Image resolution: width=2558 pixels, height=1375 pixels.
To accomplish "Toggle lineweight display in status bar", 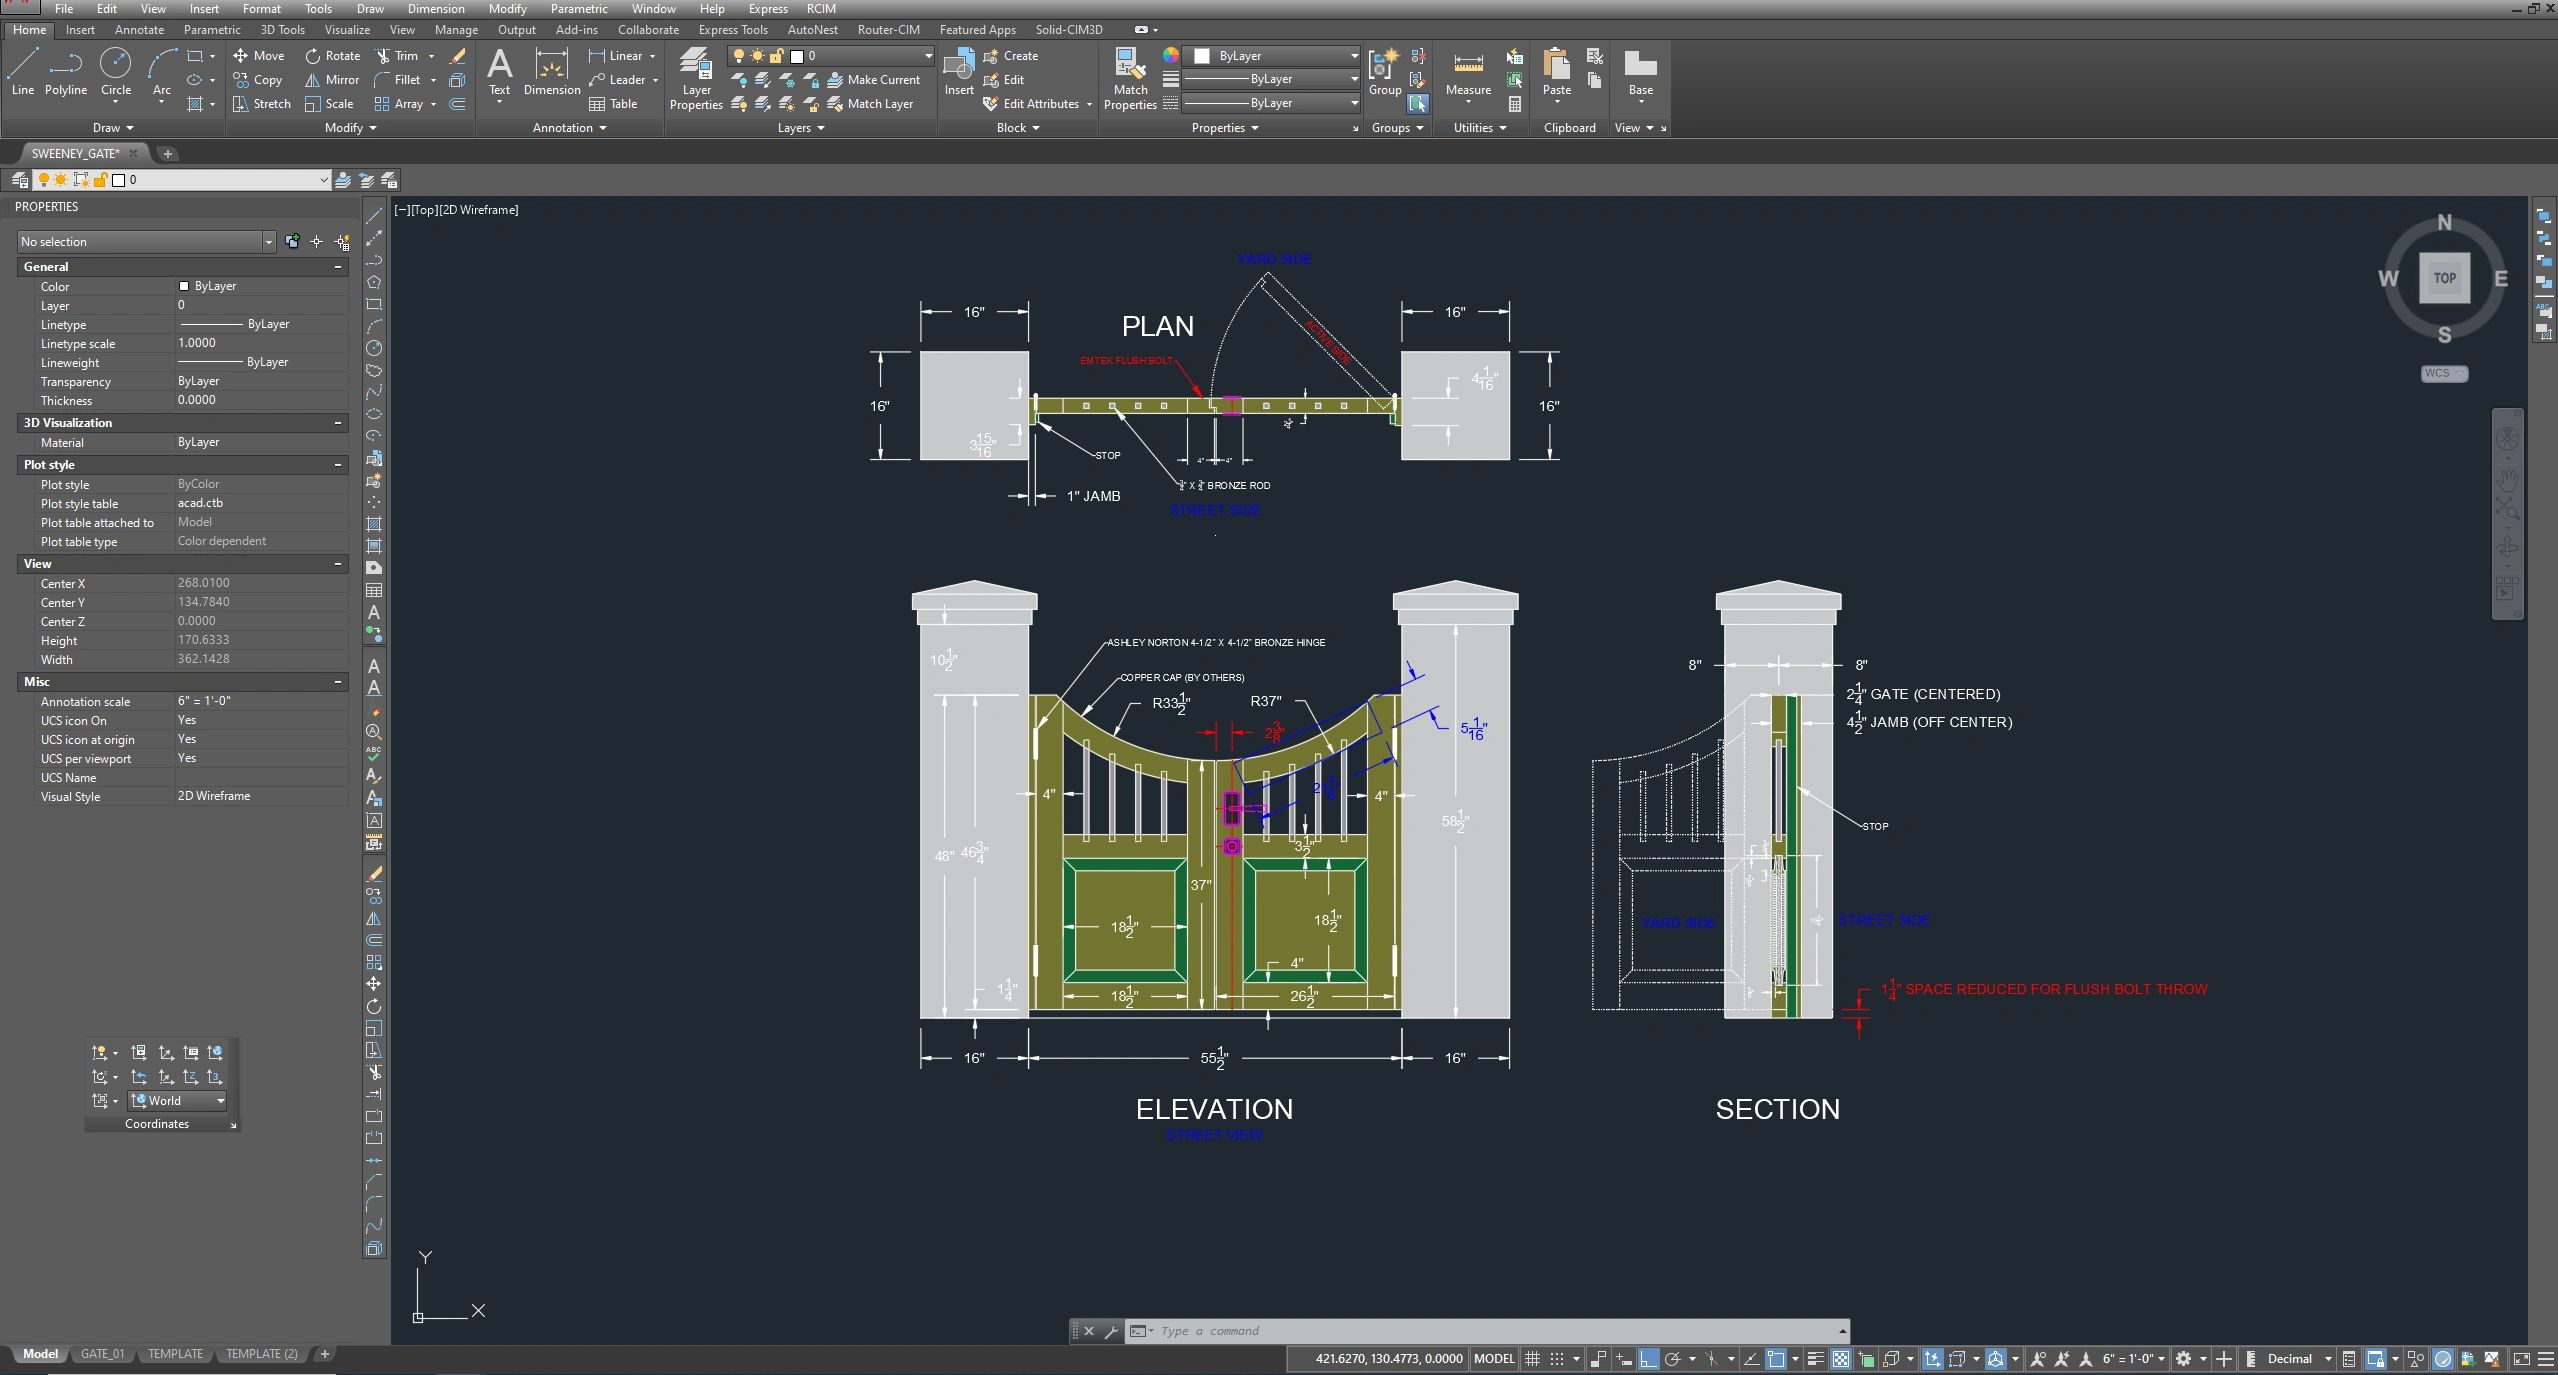I will coord(1815,1358).
